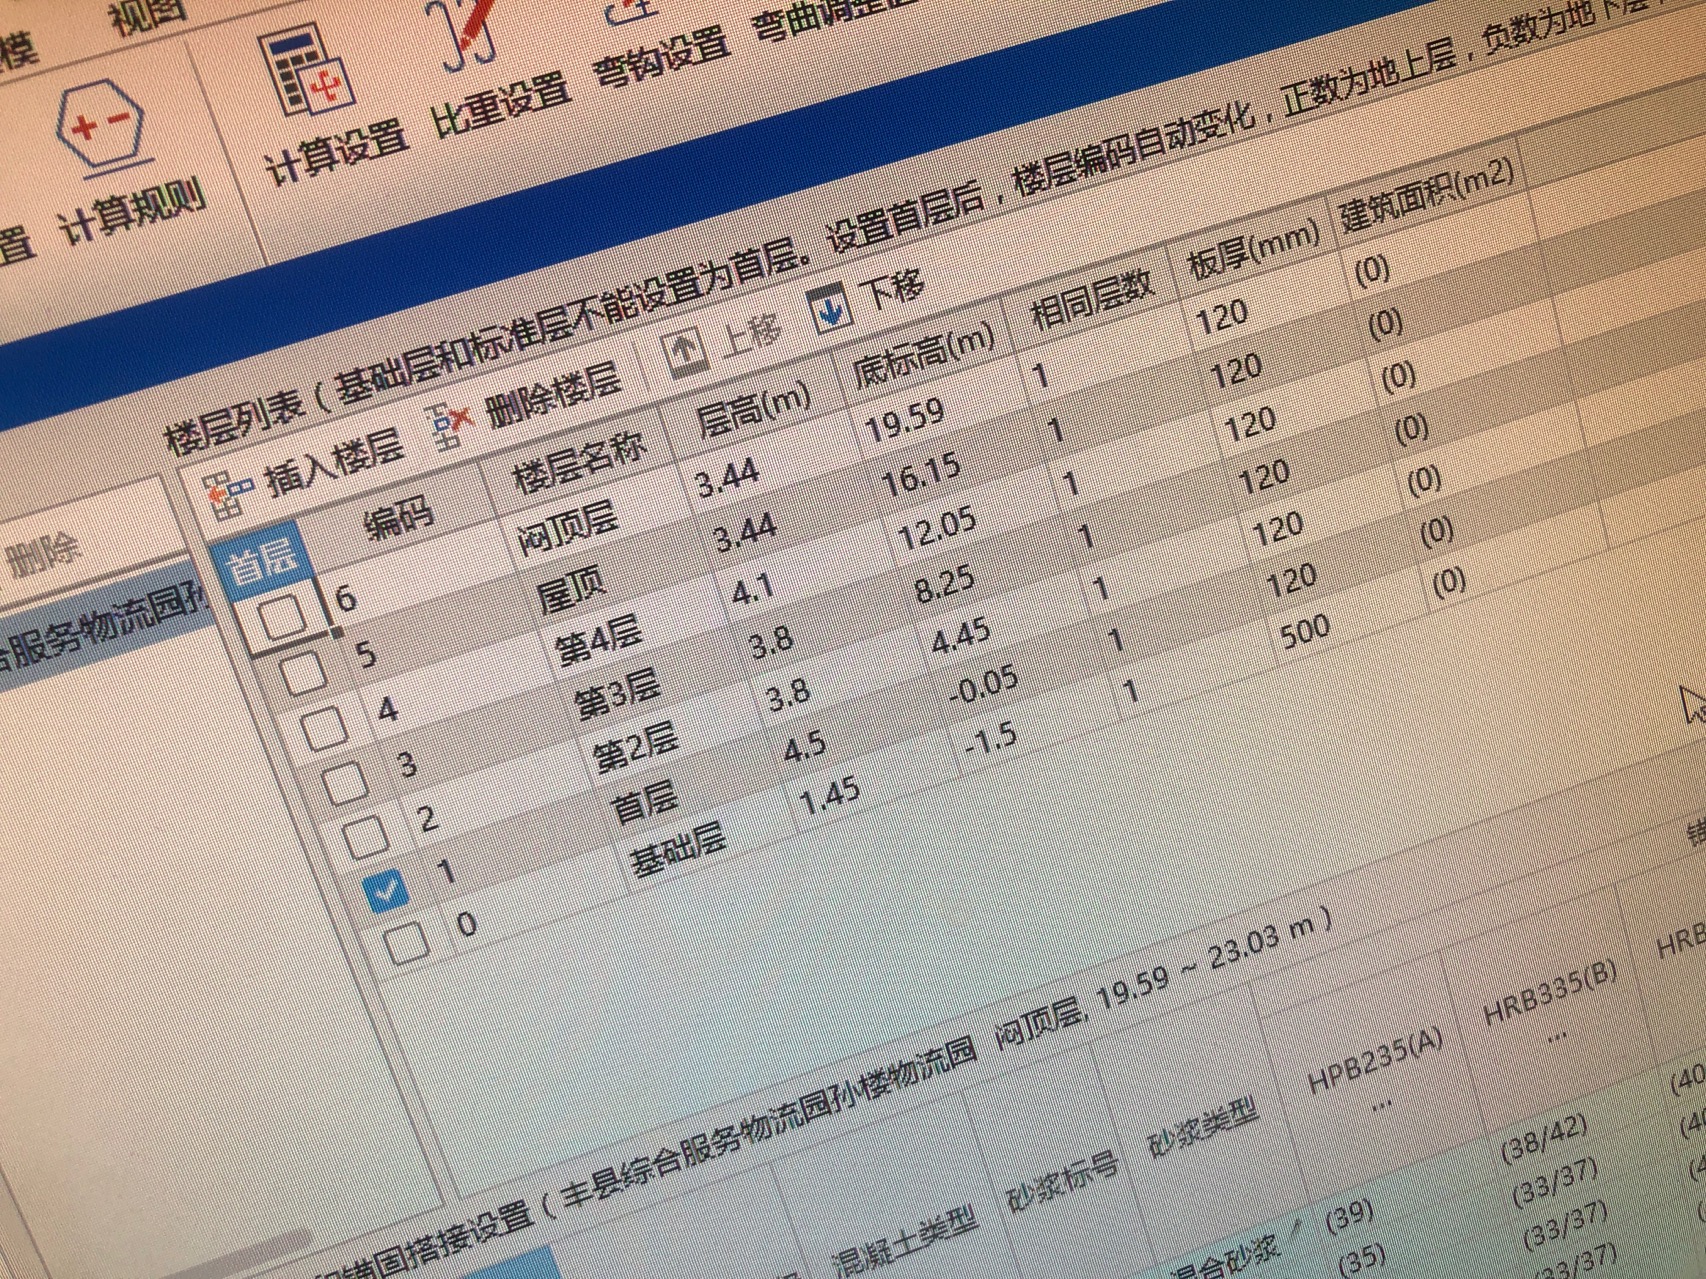Check 首层 box for row 5
The image size is (1706, 1279).
[302, 672]
